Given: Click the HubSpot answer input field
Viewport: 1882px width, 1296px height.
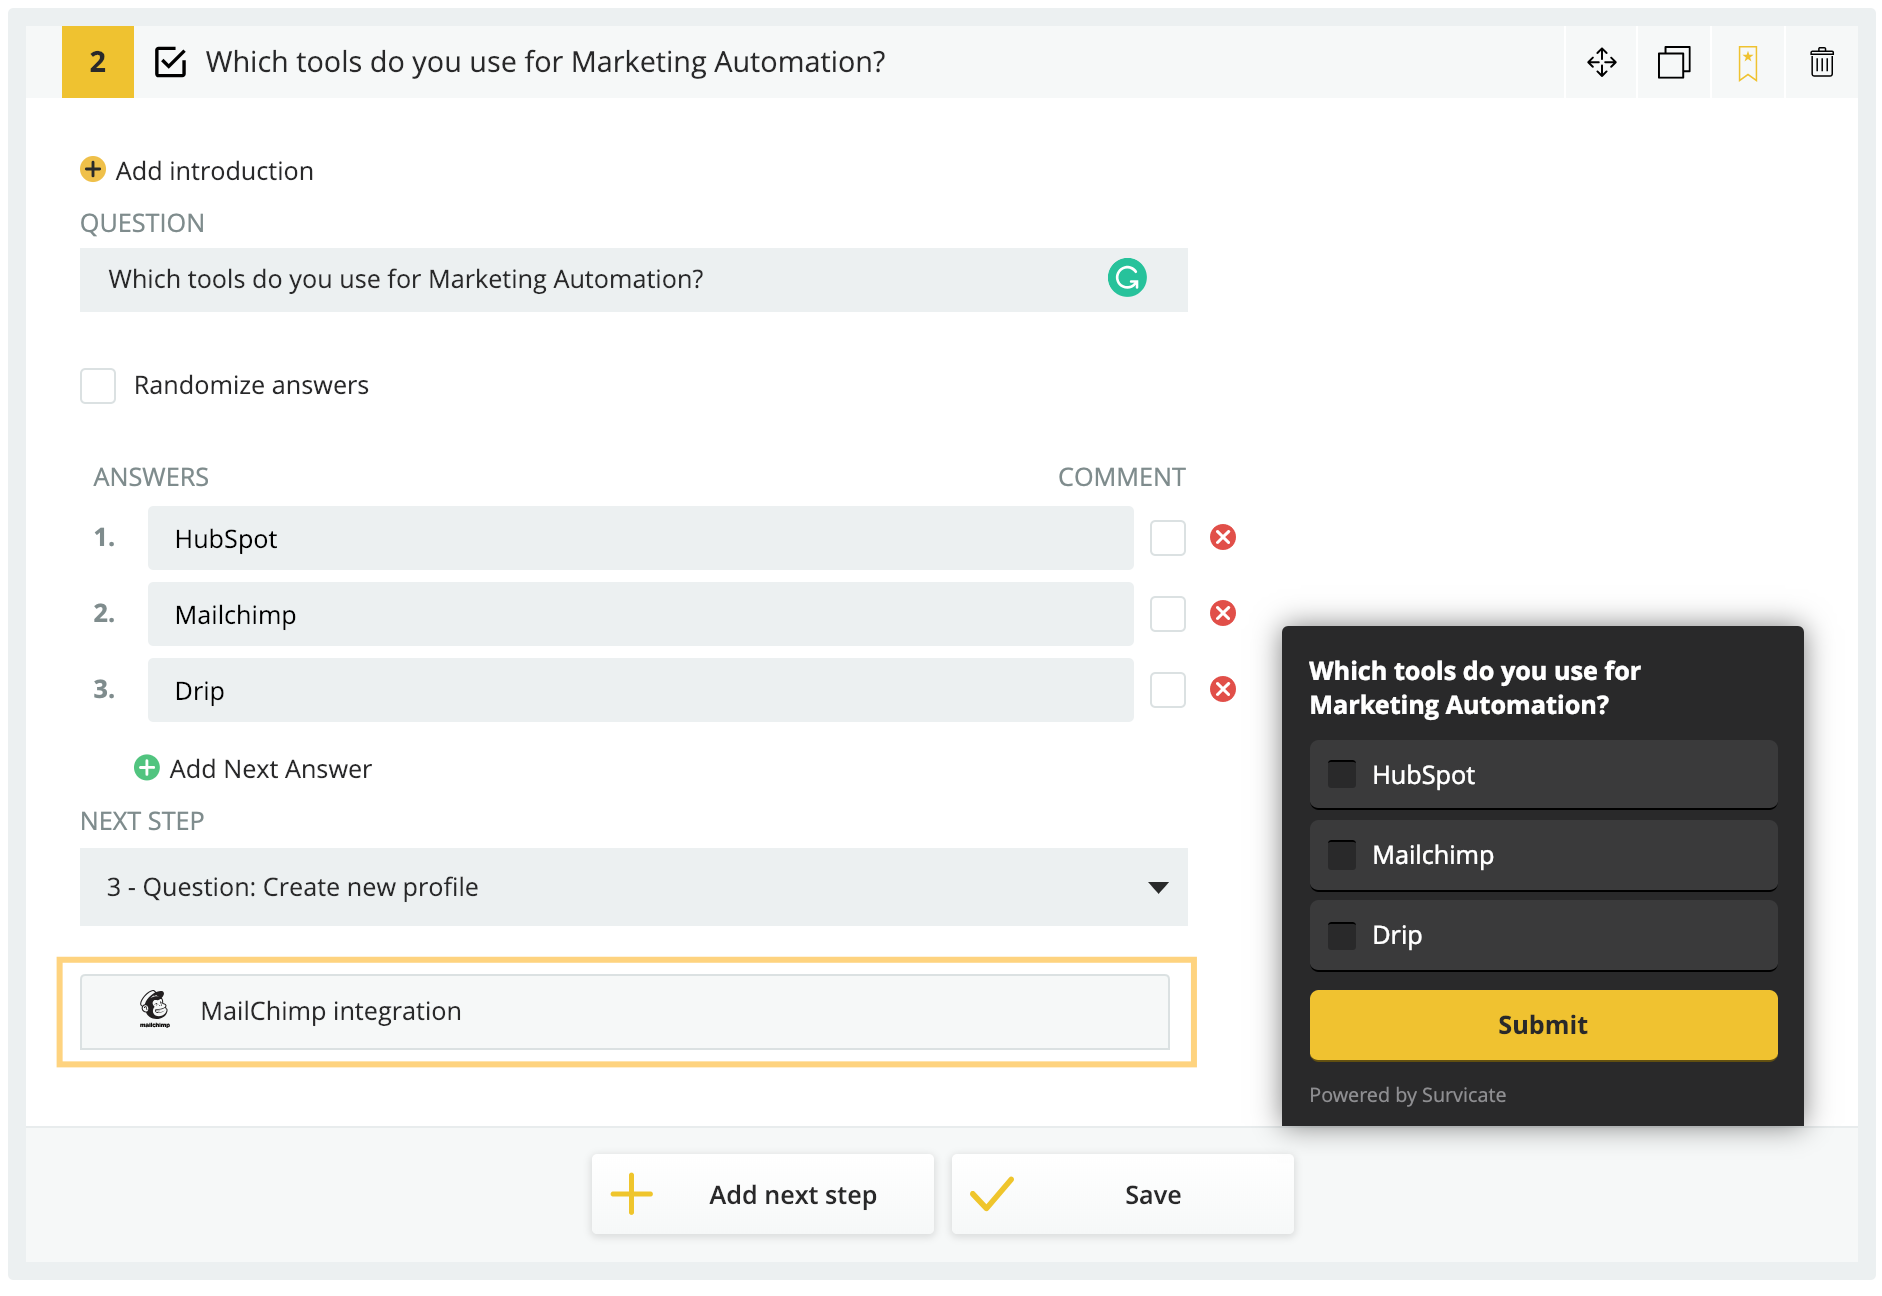Looking at the screenshot, I should coord(641,538).
